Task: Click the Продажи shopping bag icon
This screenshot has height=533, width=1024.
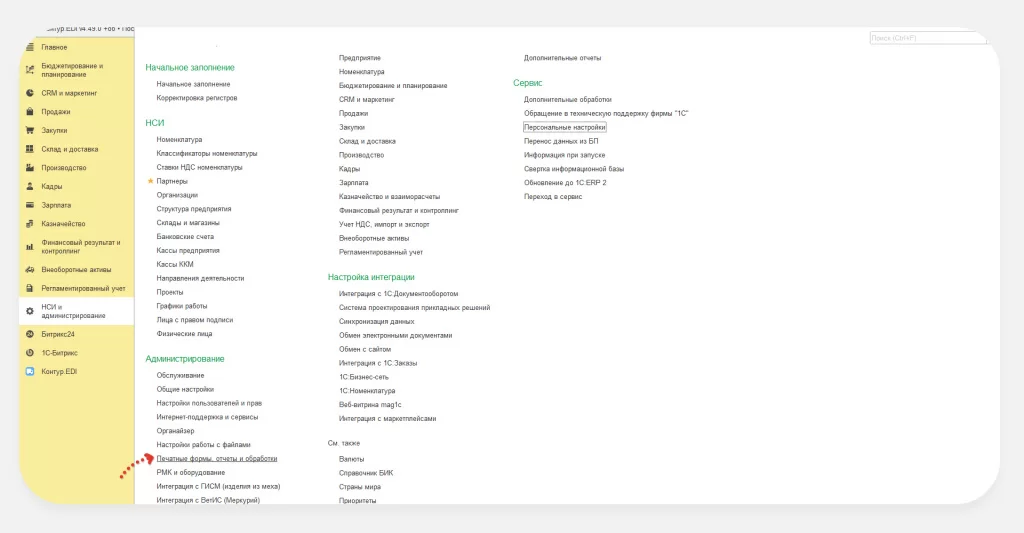Action: tap(30, 112)
